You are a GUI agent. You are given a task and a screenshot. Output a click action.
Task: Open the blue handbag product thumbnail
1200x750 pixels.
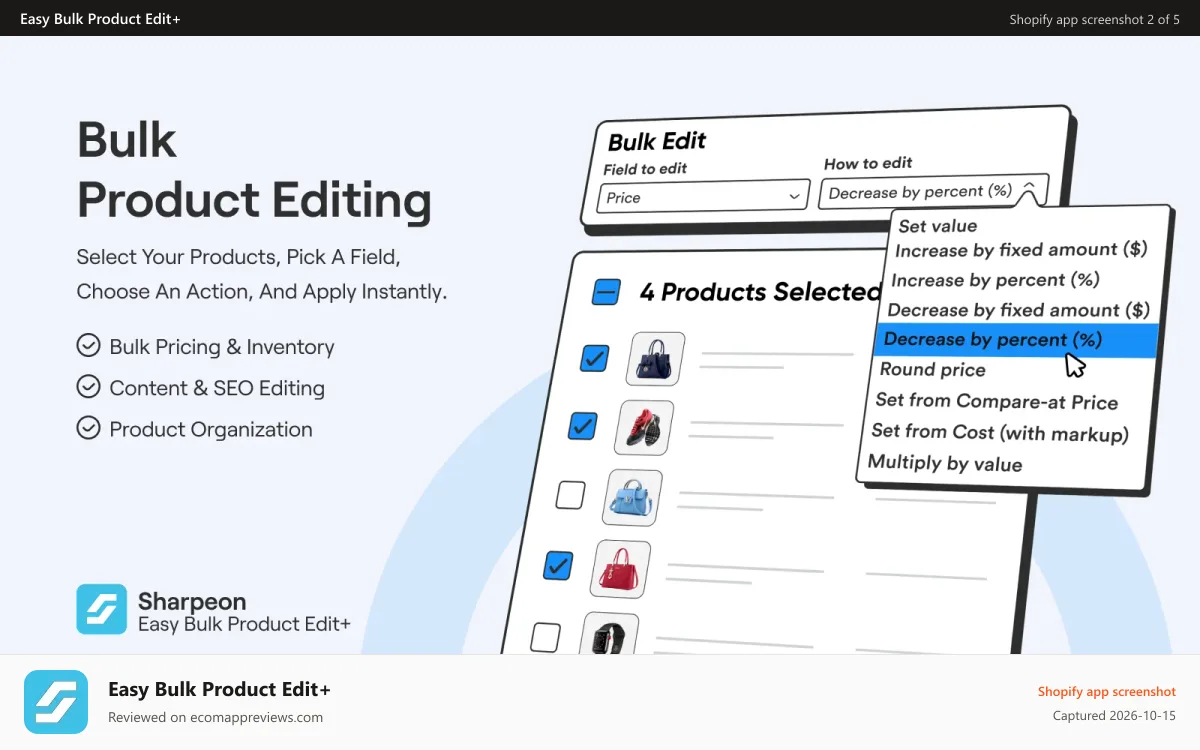coord(631,498)
